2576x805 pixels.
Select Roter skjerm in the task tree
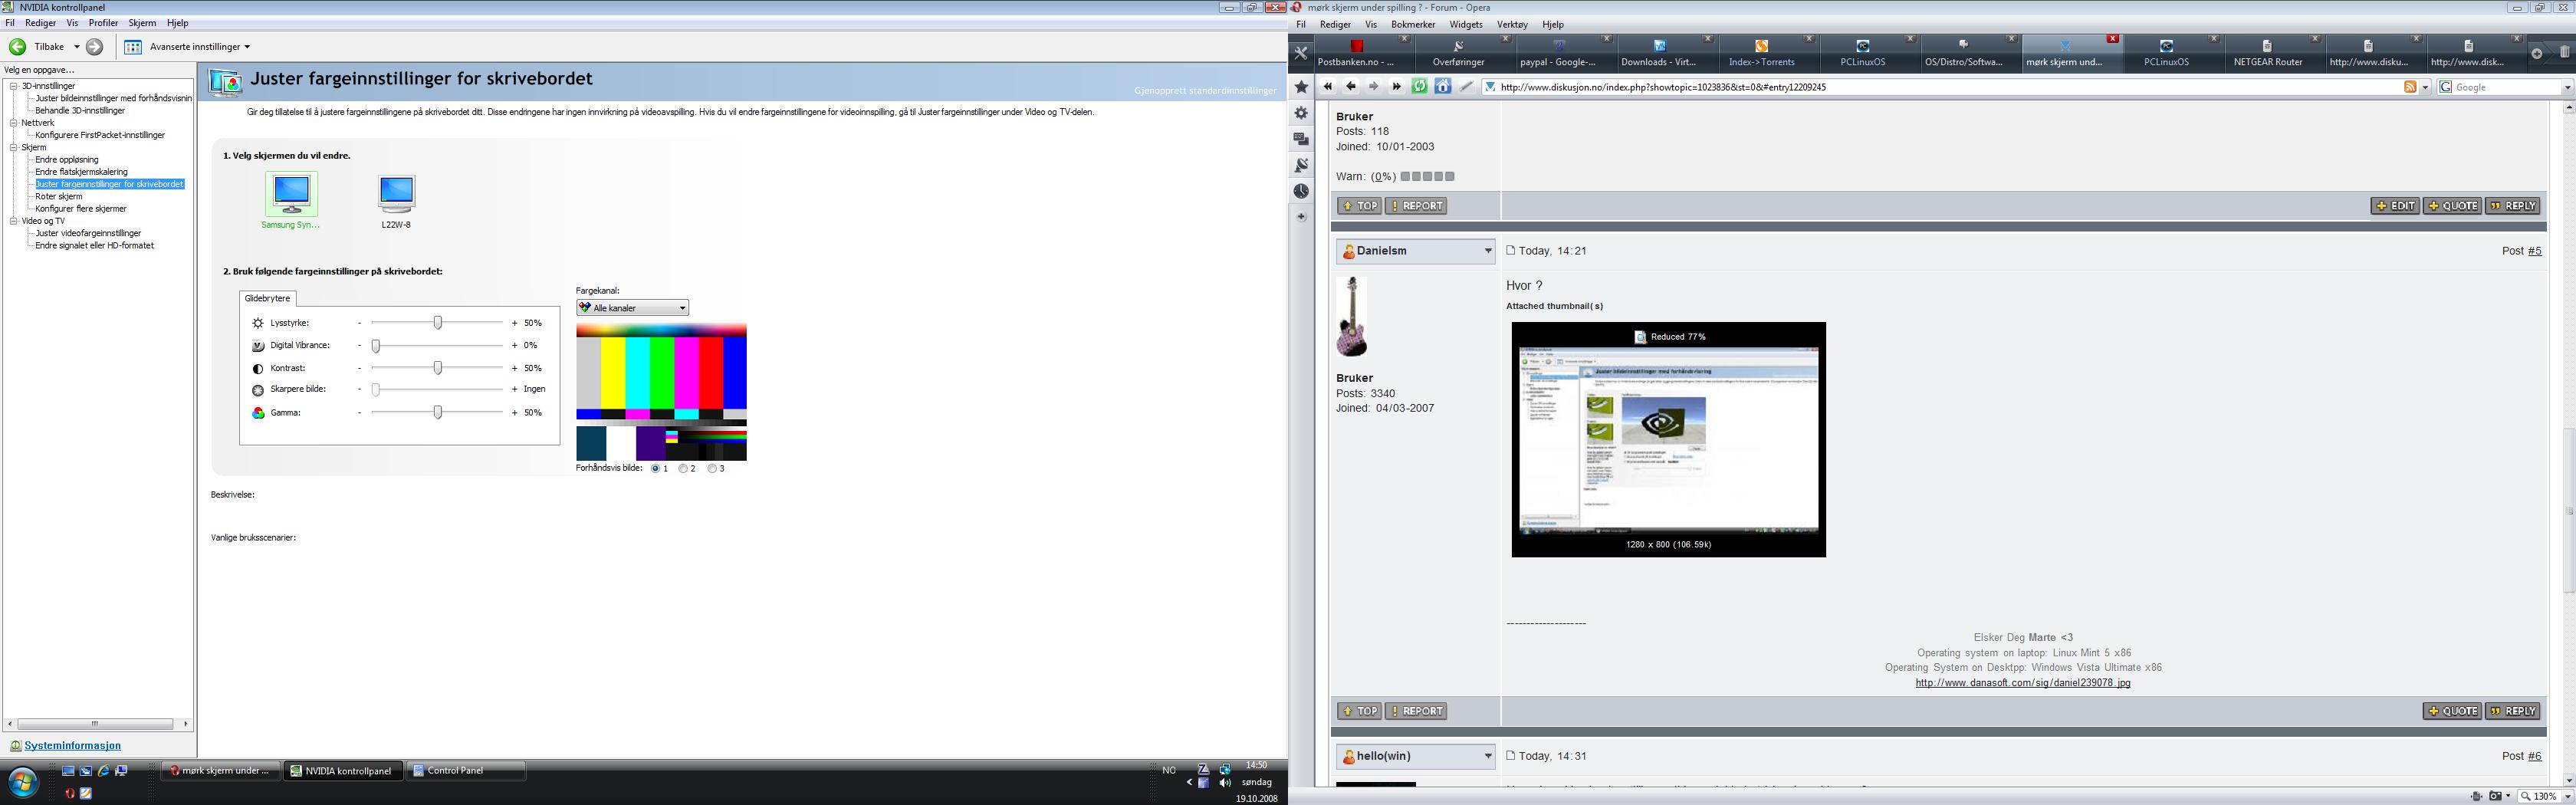click(59, 197)
